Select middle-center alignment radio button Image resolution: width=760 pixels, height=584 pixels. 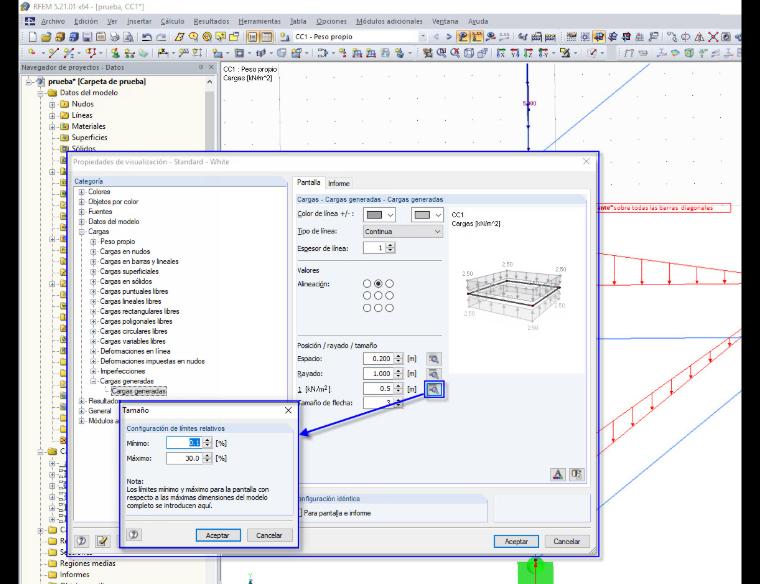point(378,296)
